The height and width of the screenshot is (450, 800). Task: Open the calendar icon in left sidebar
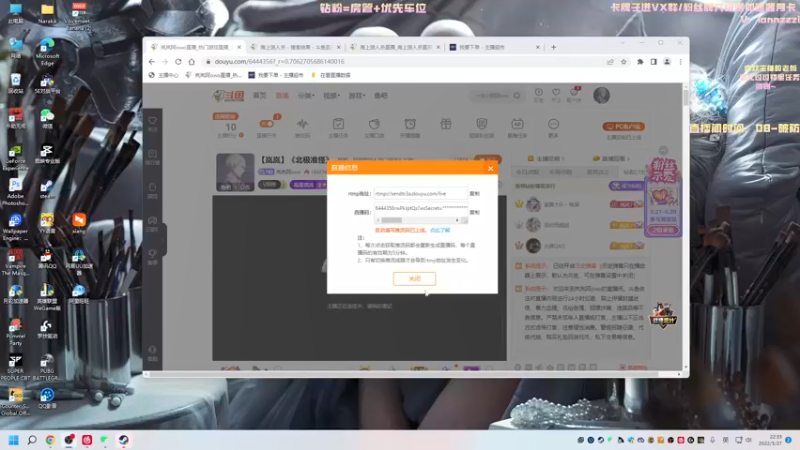click(x=153, y=156)
